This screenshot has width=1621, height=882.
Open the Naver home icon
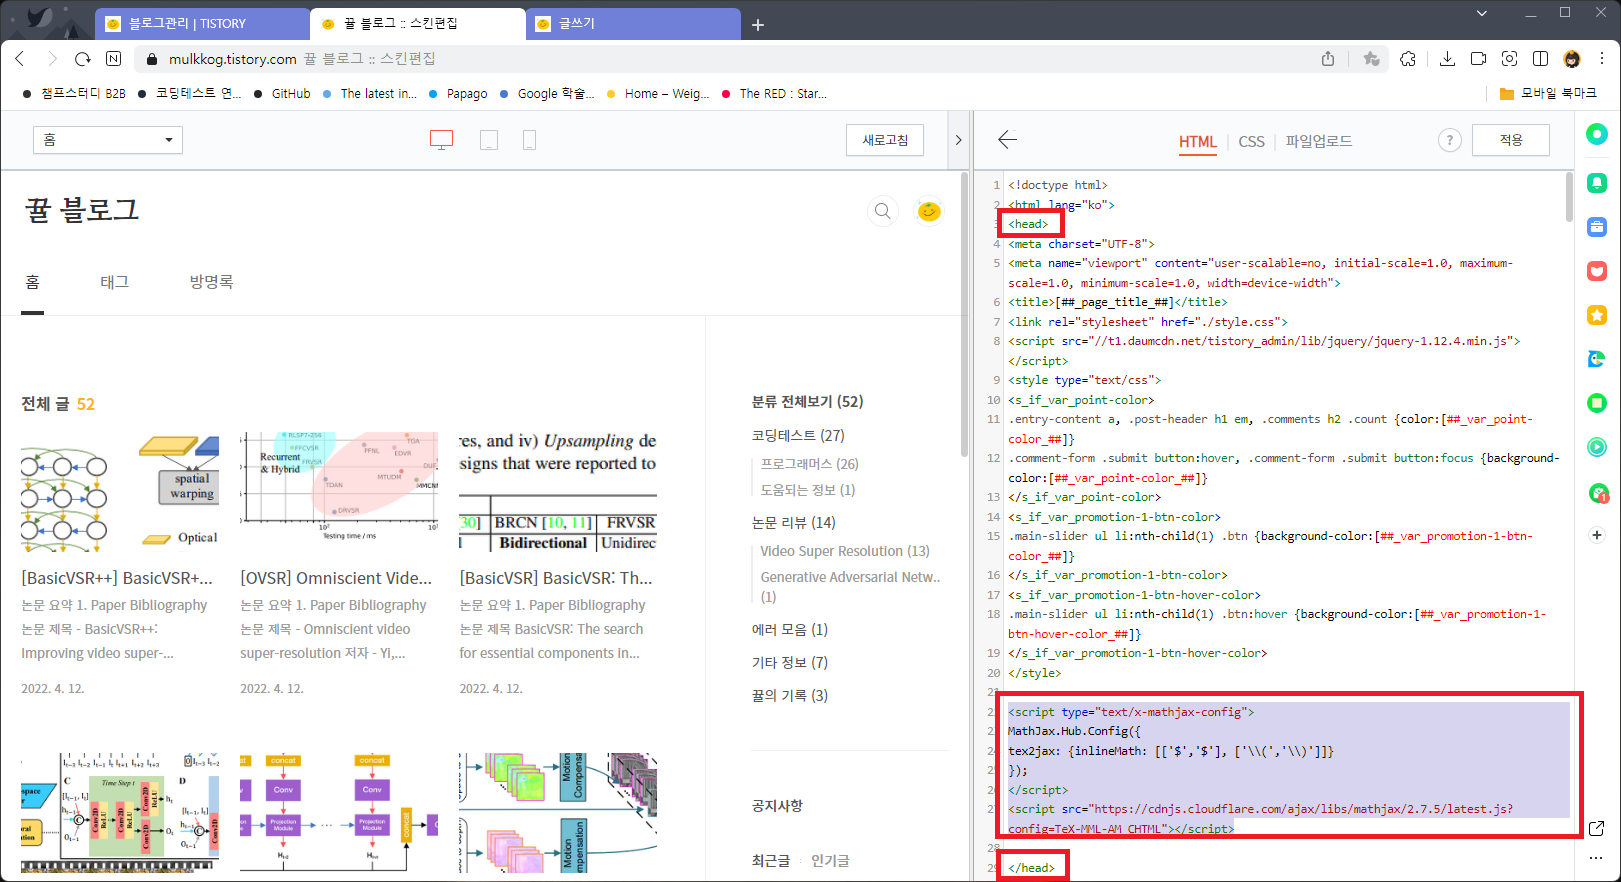click(x=114, y=59)
